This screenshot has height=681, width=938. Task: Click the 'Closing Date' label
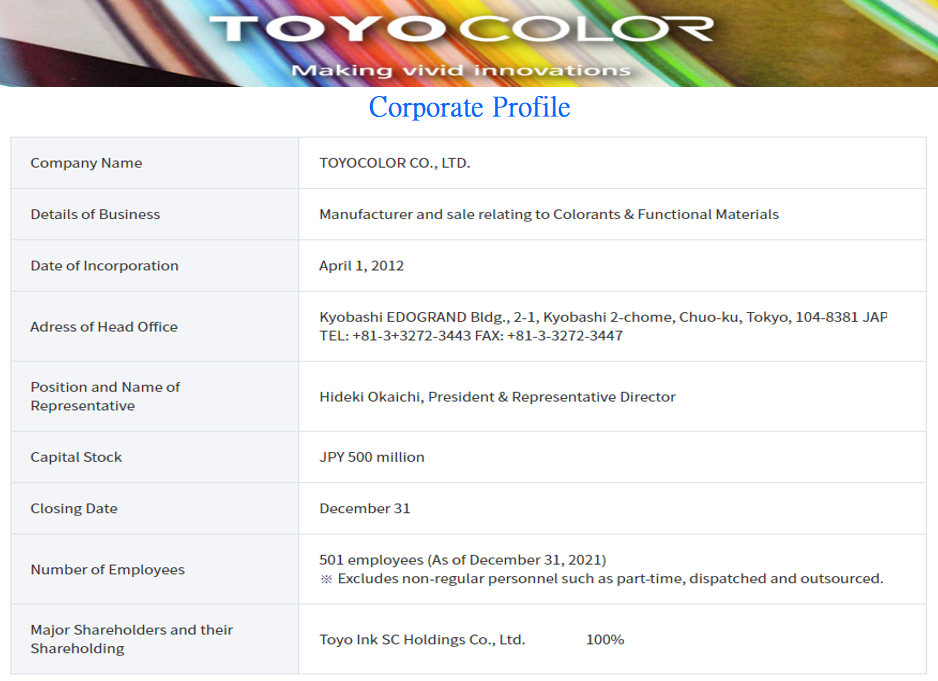74,509
